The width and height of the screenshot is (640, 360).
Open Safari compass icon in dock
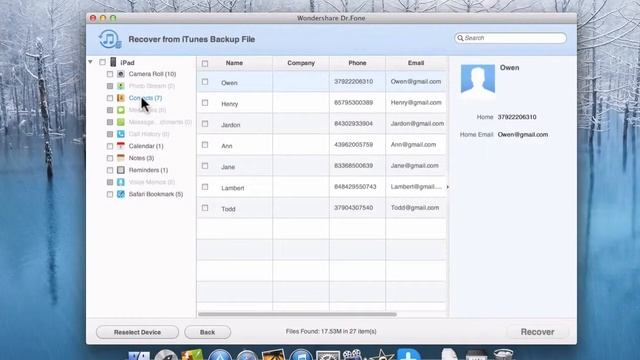click(x=247, y=355)
